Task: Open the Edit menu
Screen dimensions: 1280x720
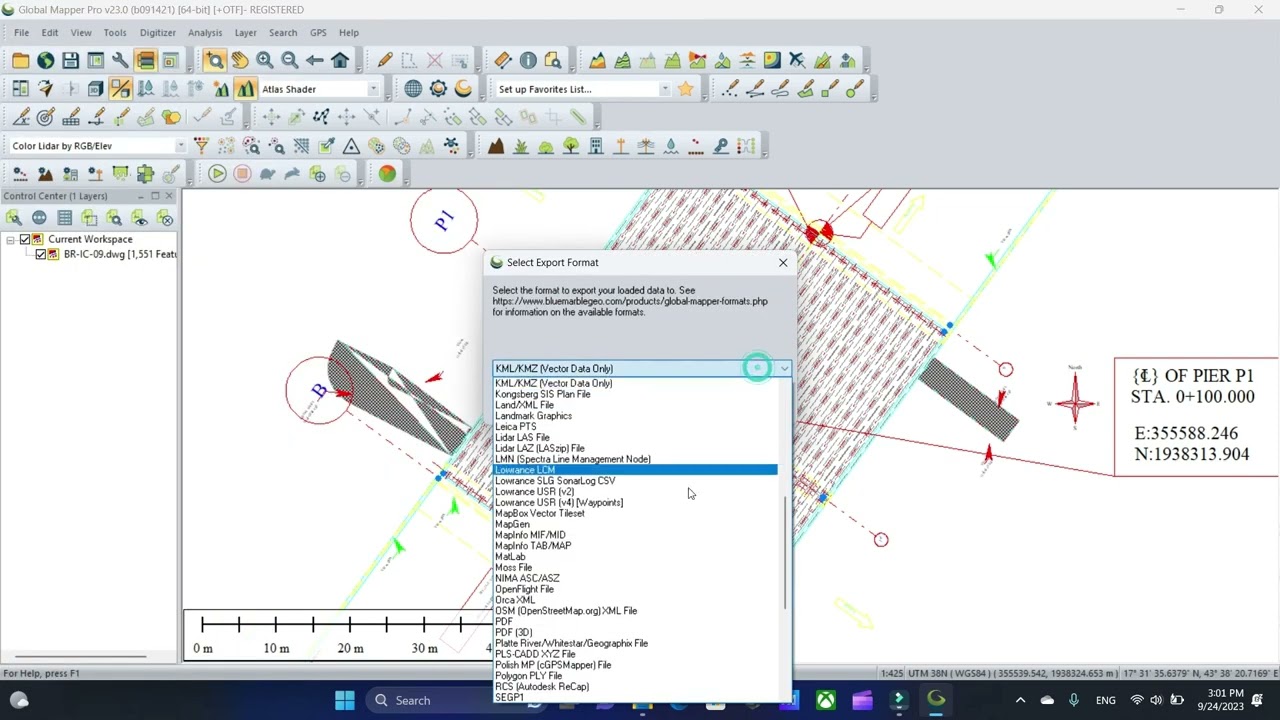Action: click(50, 33)
